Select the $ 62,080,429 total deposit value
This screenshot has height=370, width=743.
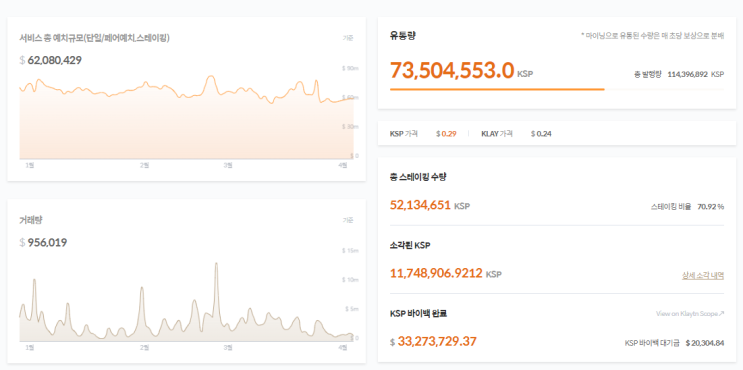pyautogui.click(x=51, y=60)
